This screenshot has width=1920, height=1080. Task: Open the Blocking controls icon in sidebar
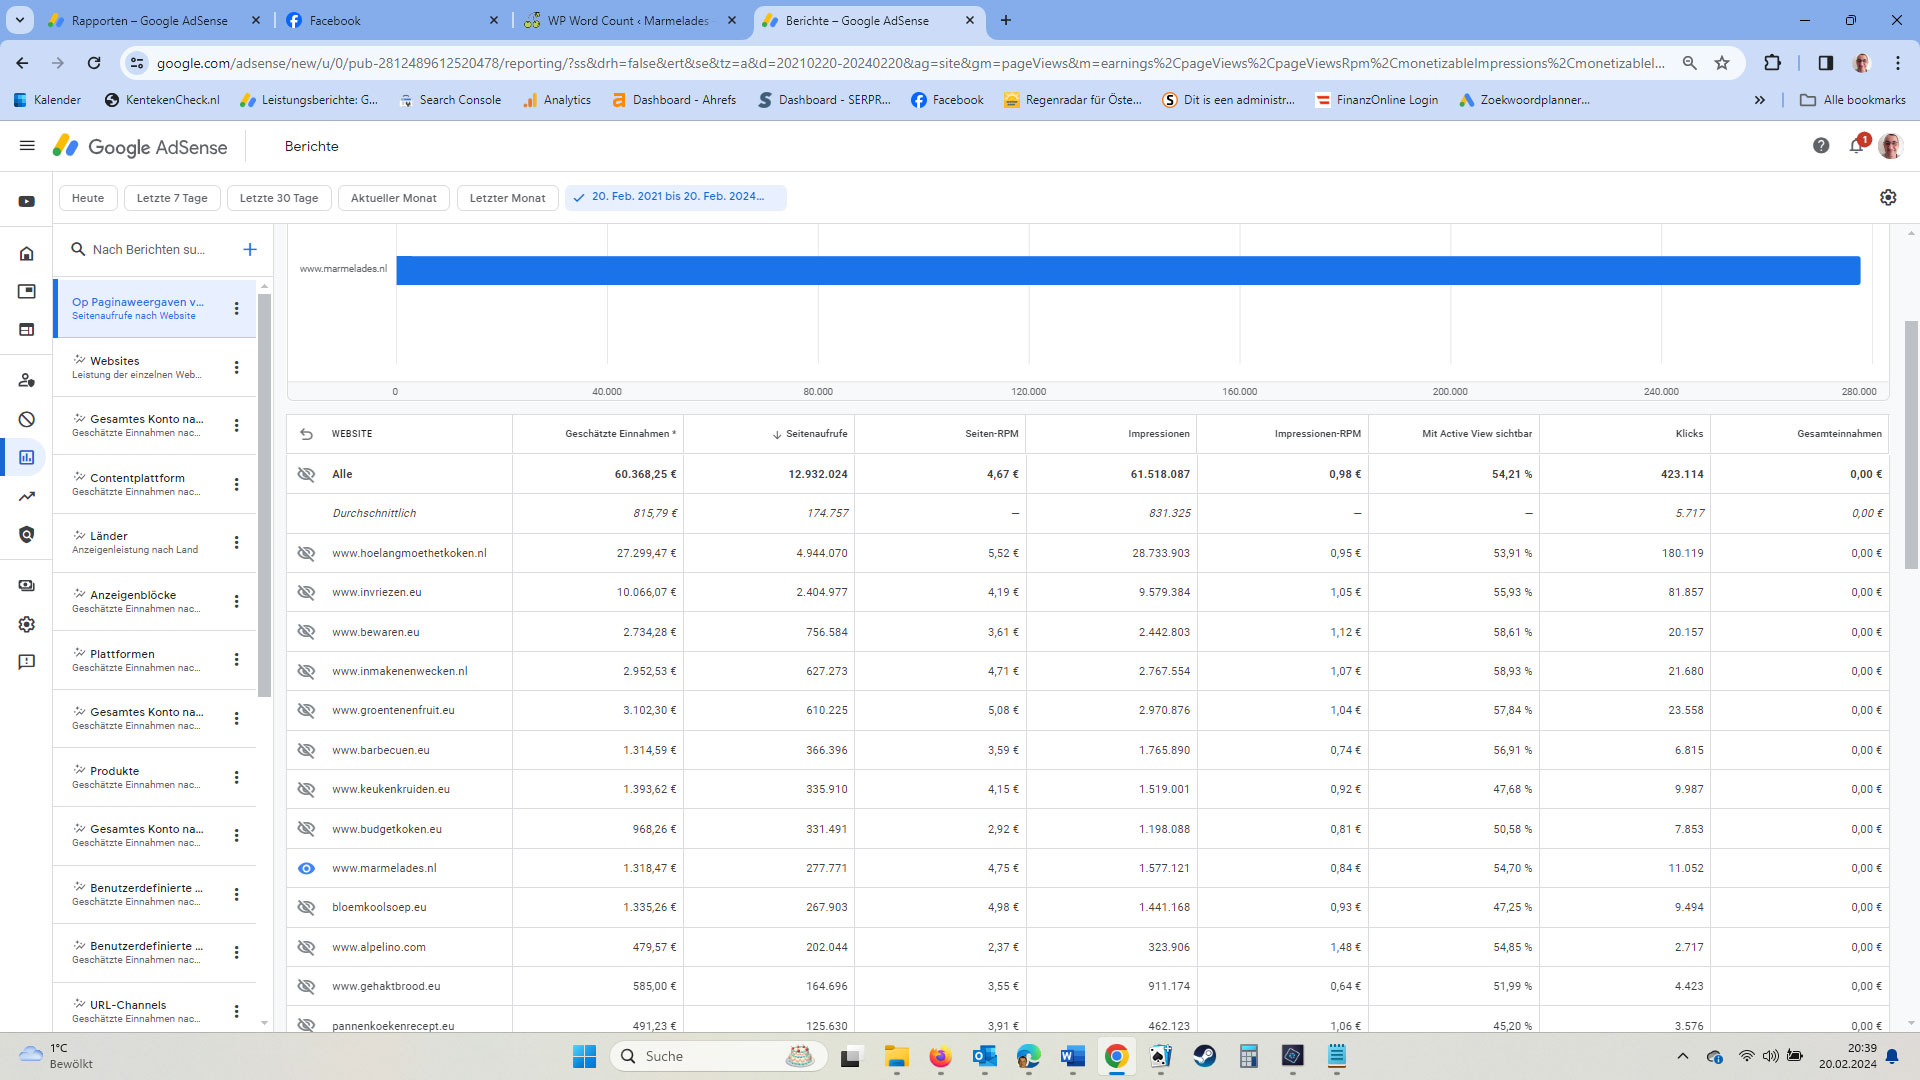[27, 419]
